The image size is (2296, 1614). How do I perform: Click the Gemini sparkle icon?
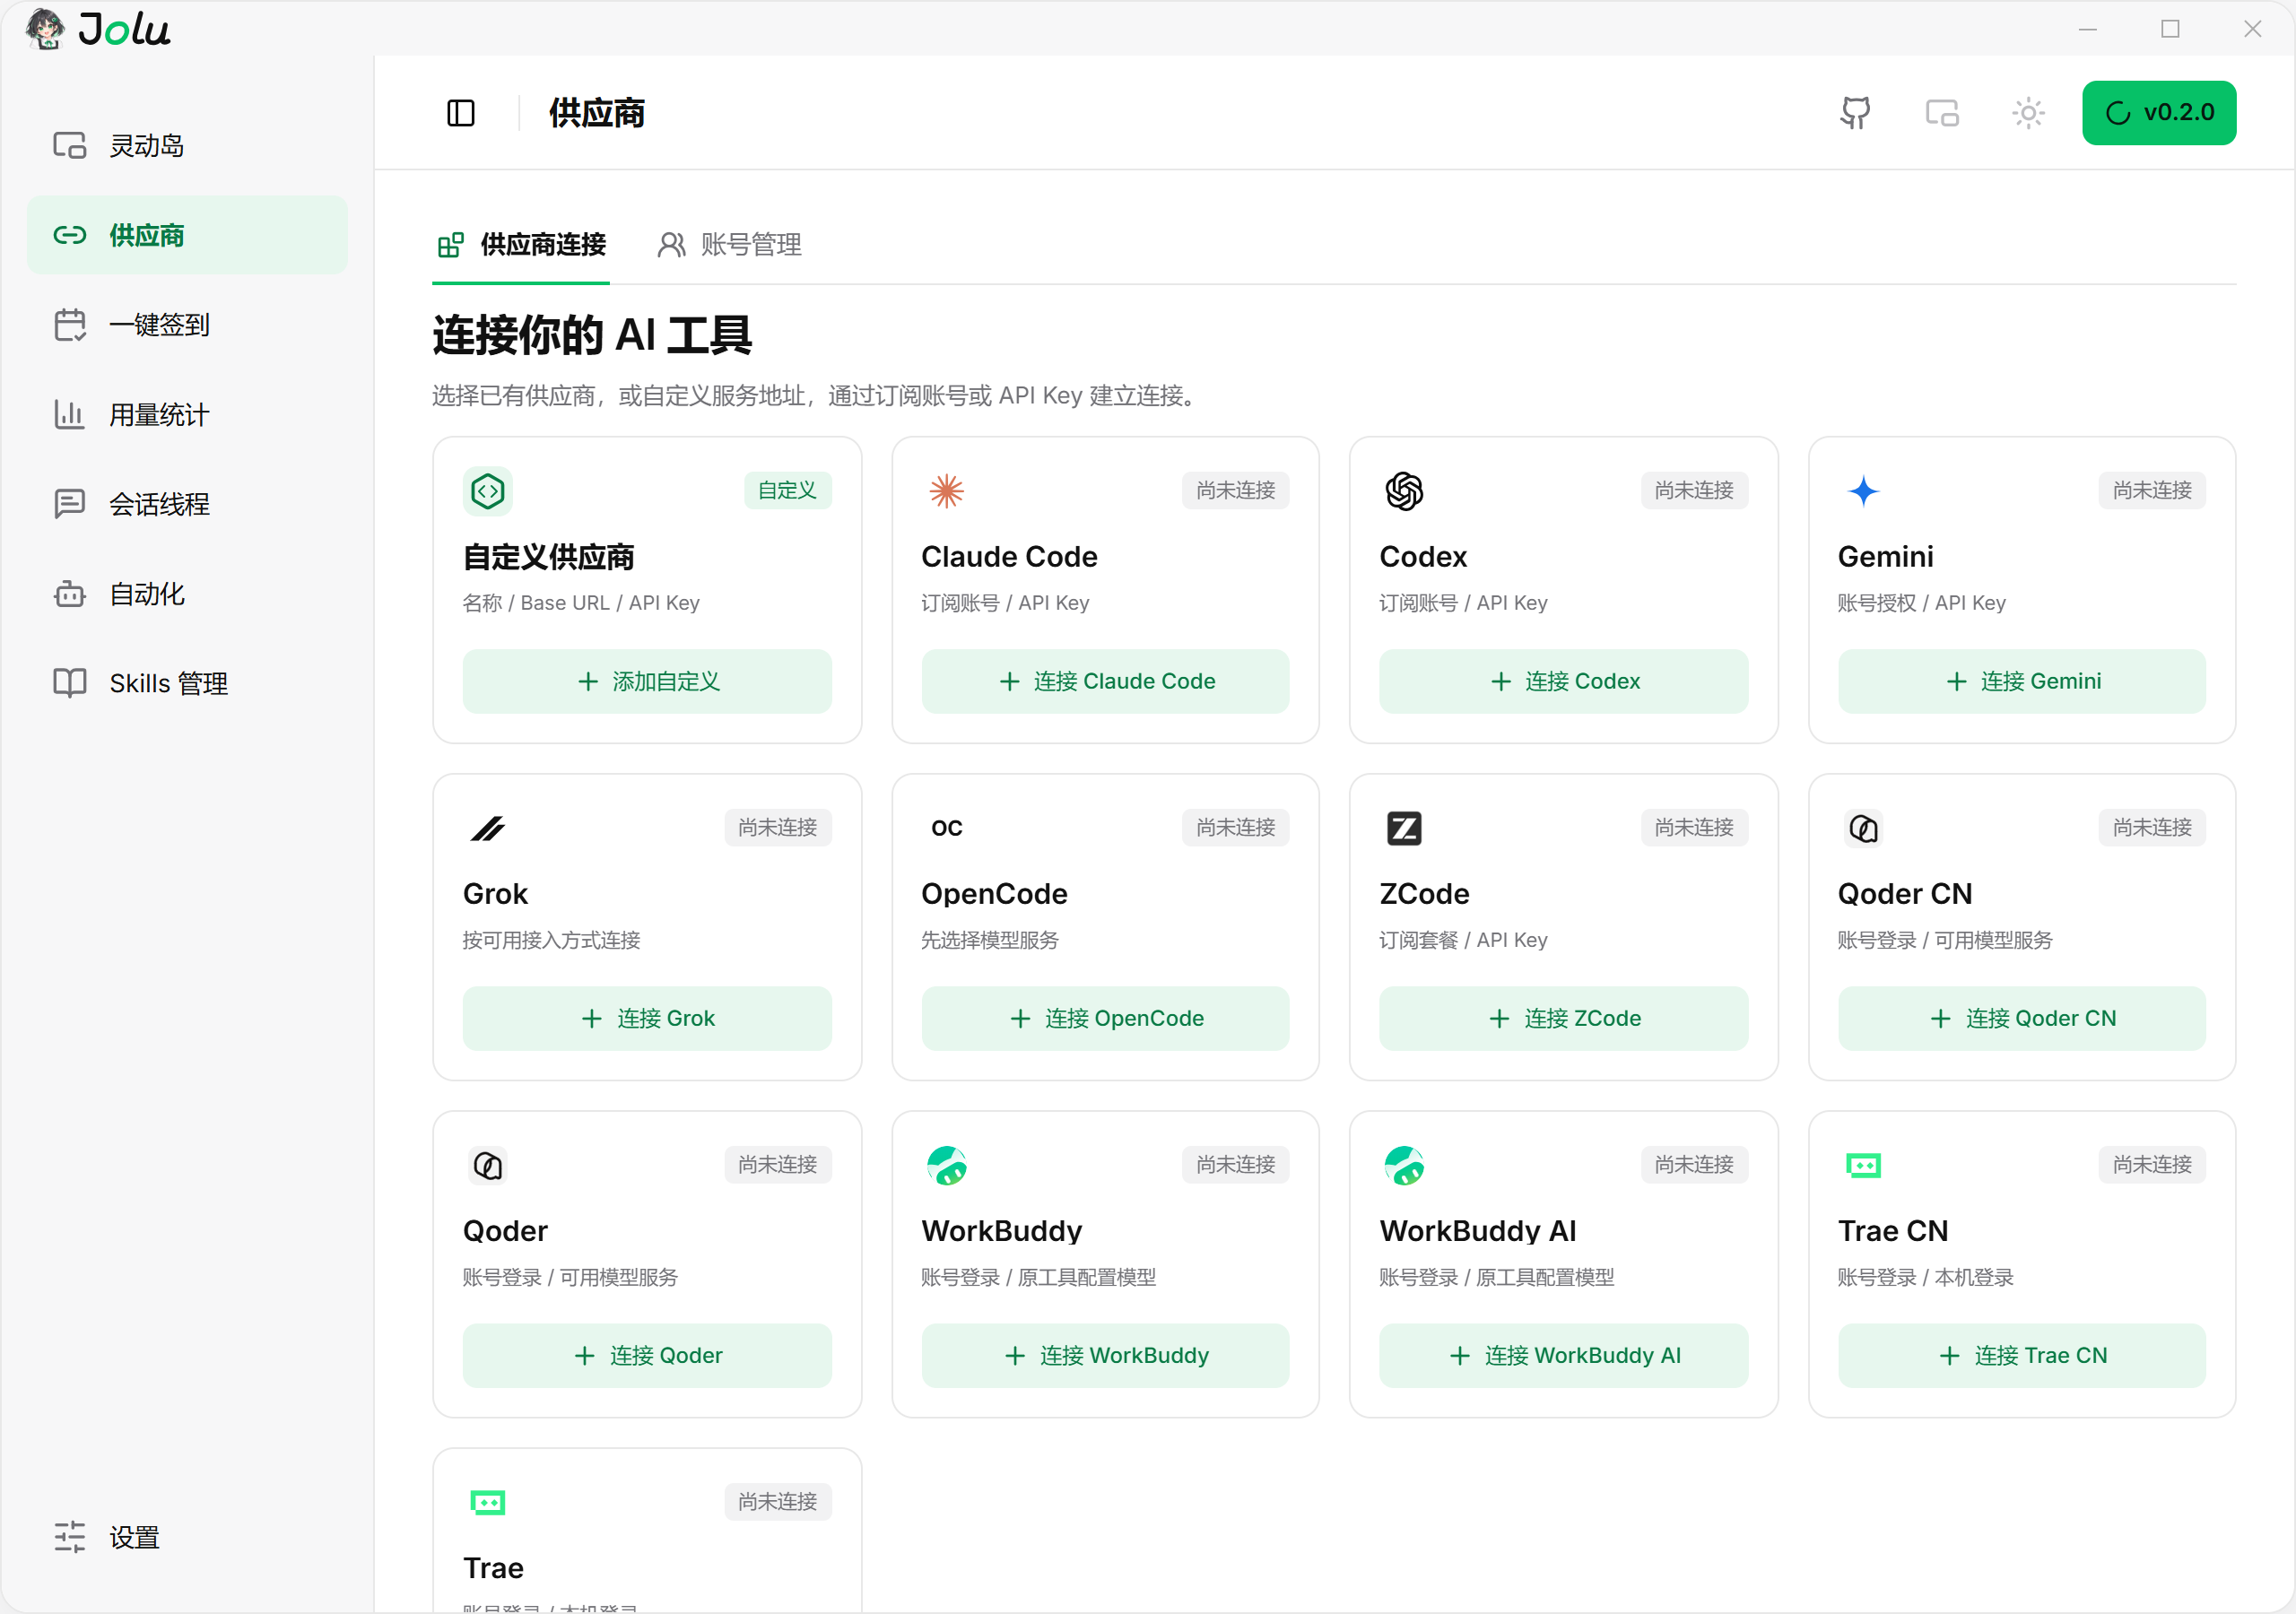tap(1863, 491)
